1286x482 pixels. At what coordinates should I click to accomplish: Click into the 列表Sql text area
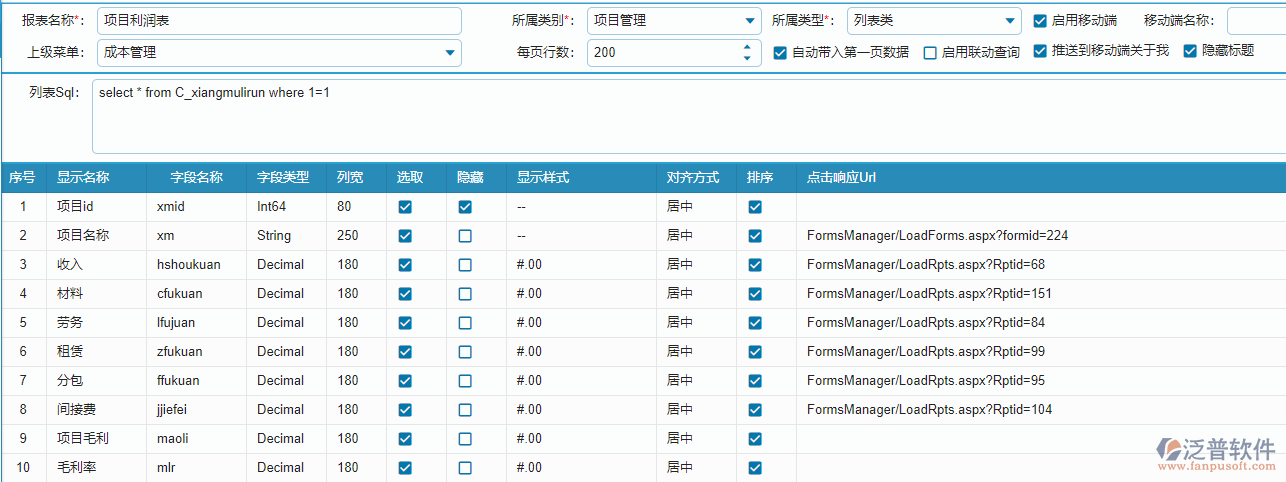point(680,115)
